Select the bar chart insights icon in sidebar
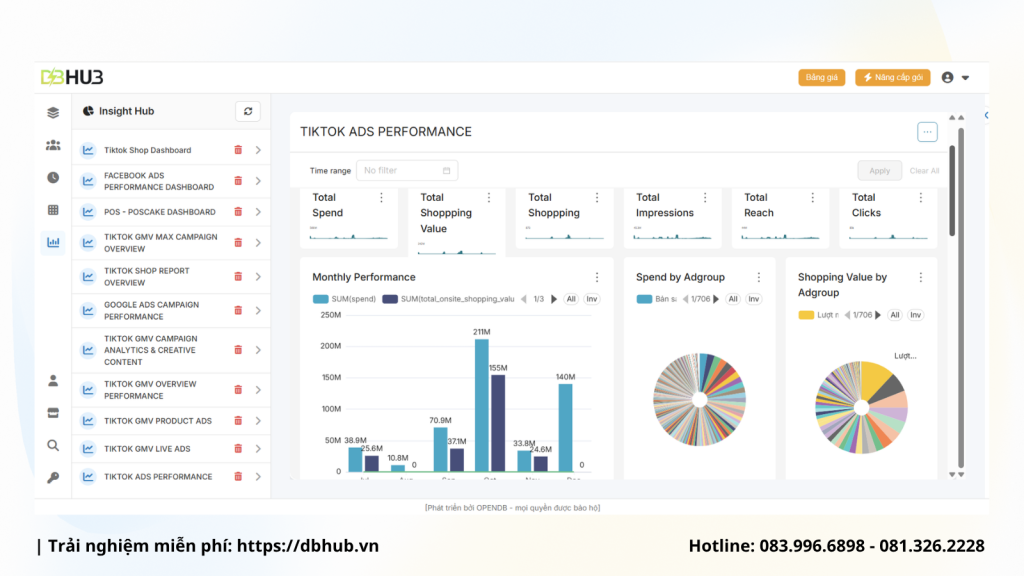The width and height of the screenshot is (1024, 576). coord(53,242)
